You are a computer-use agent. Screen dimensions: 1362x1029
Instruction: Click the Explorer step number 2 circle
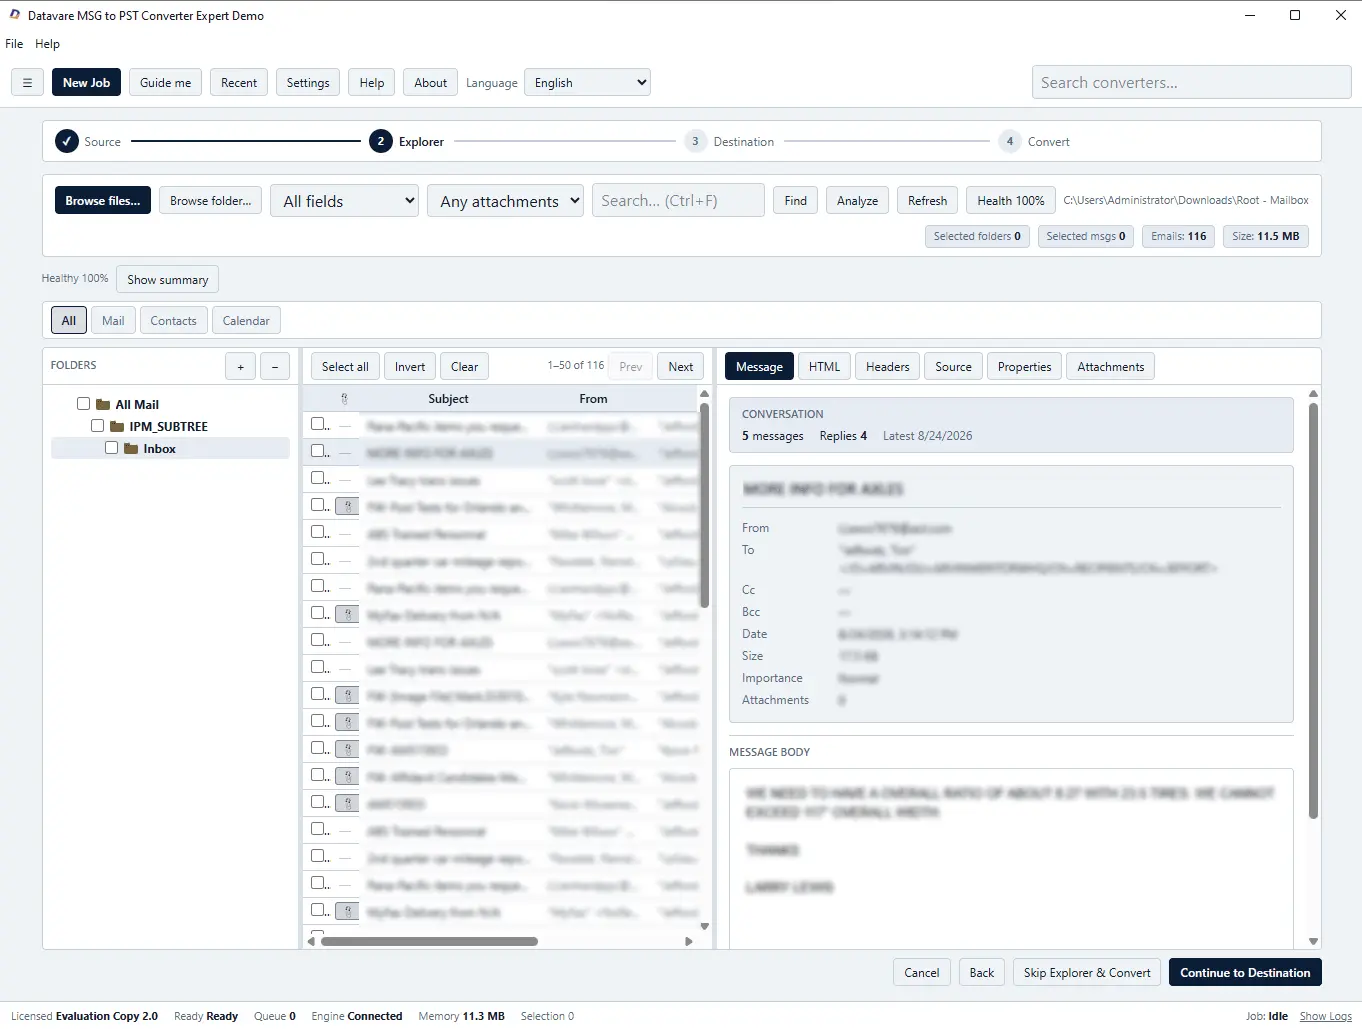pyautogui.click(x=381, y=142)
